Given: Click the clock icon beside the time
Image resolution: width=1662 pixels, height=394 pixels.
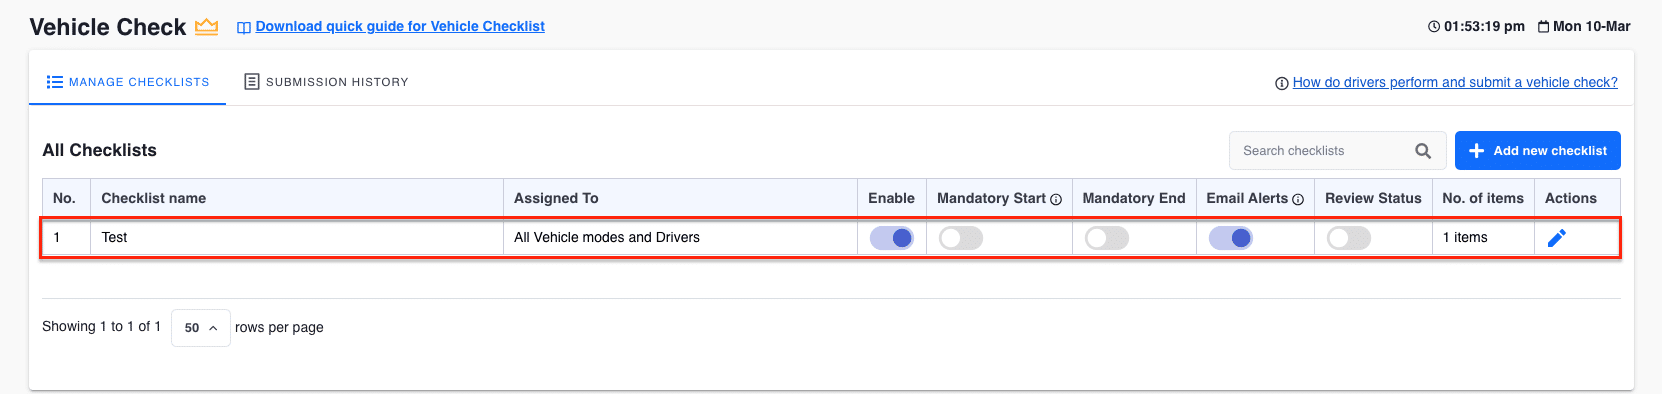Looking at the screenshot, I should tap(1434, 26).
